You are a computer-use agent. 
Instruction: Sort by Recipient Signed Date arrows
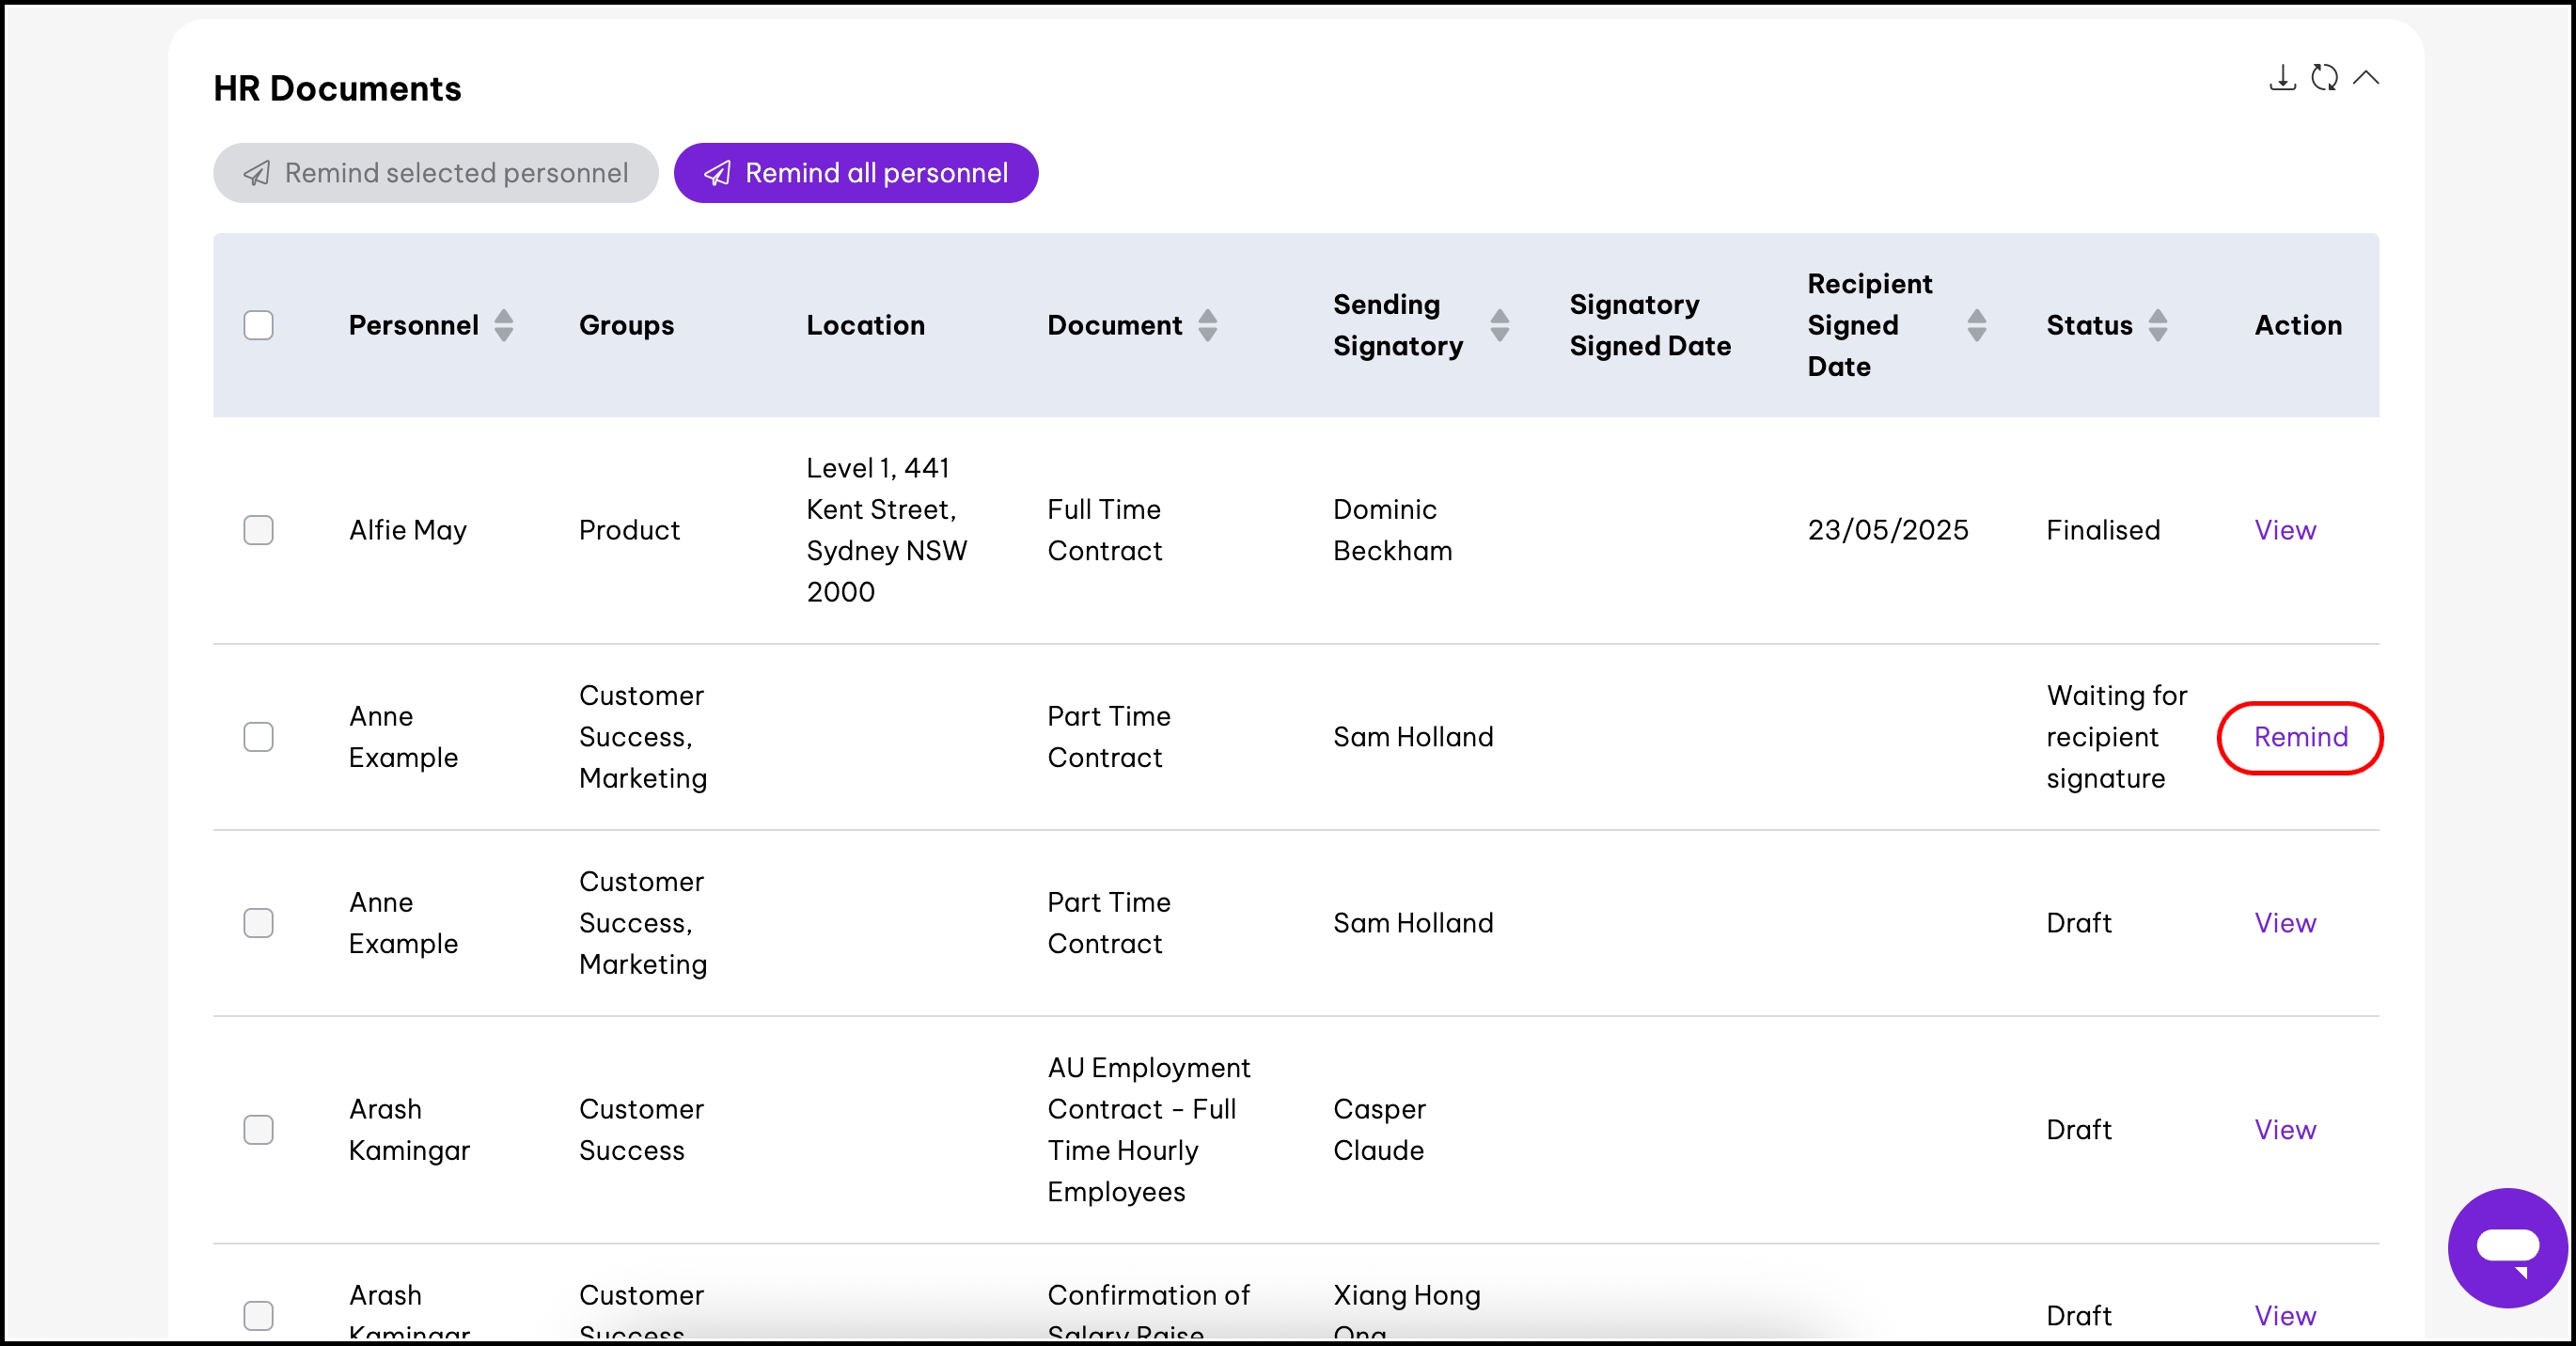coord(1976,325)
